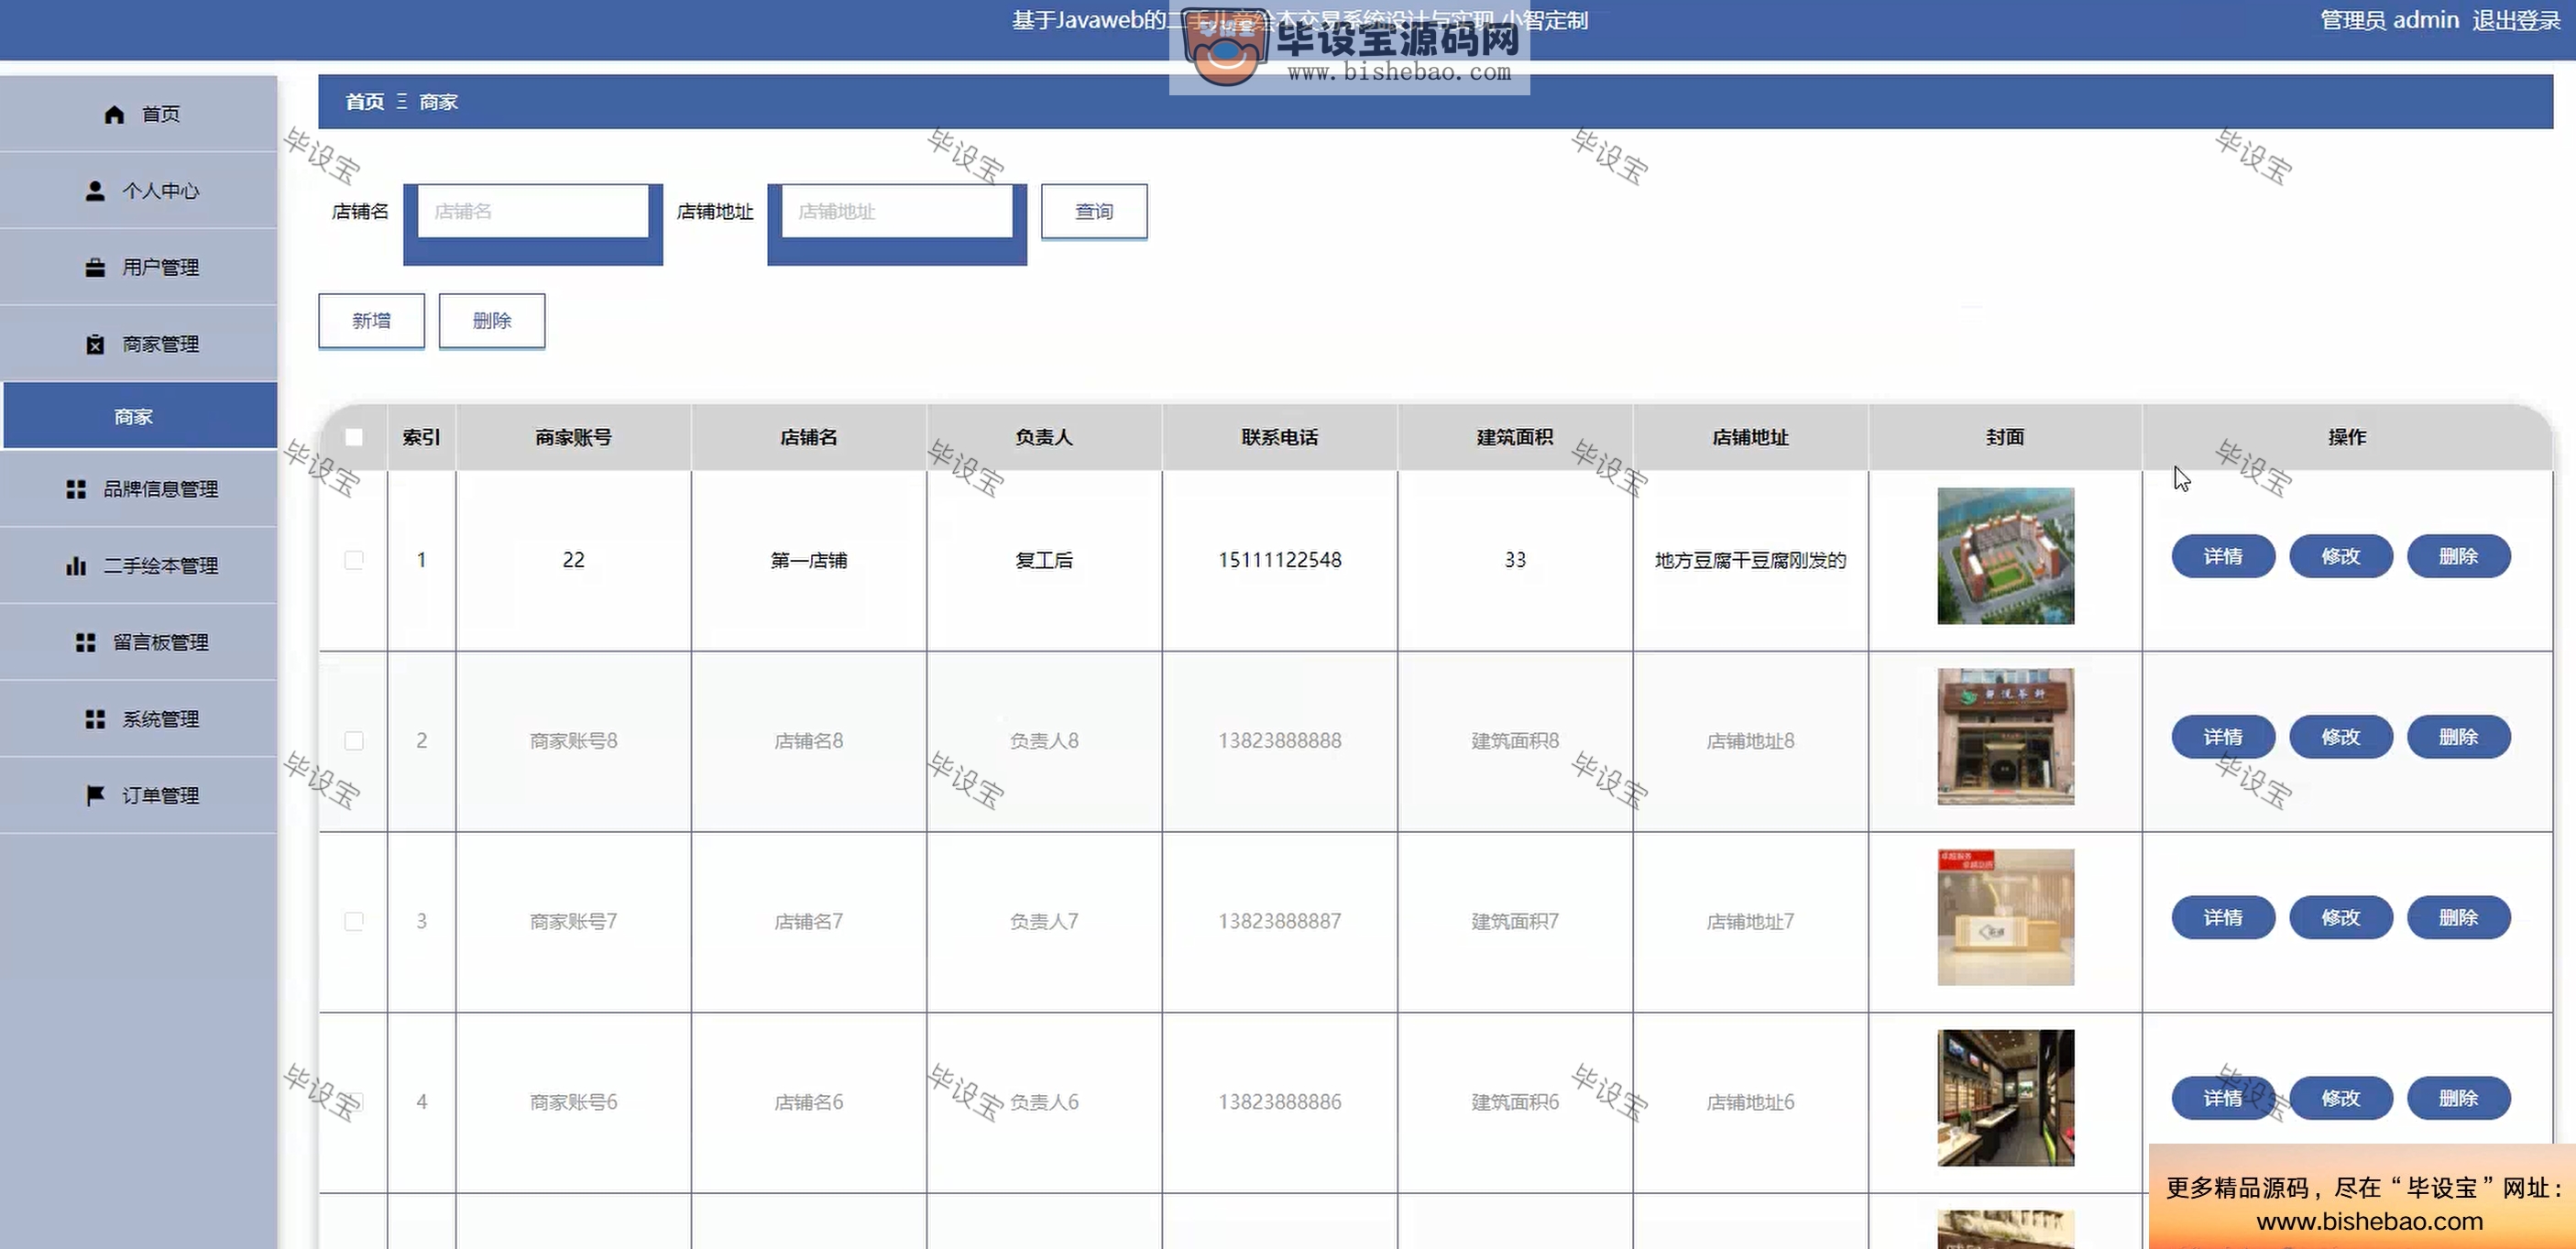
Task: Toggle the select-all checkbox in table header
Action: pos(354,437)
